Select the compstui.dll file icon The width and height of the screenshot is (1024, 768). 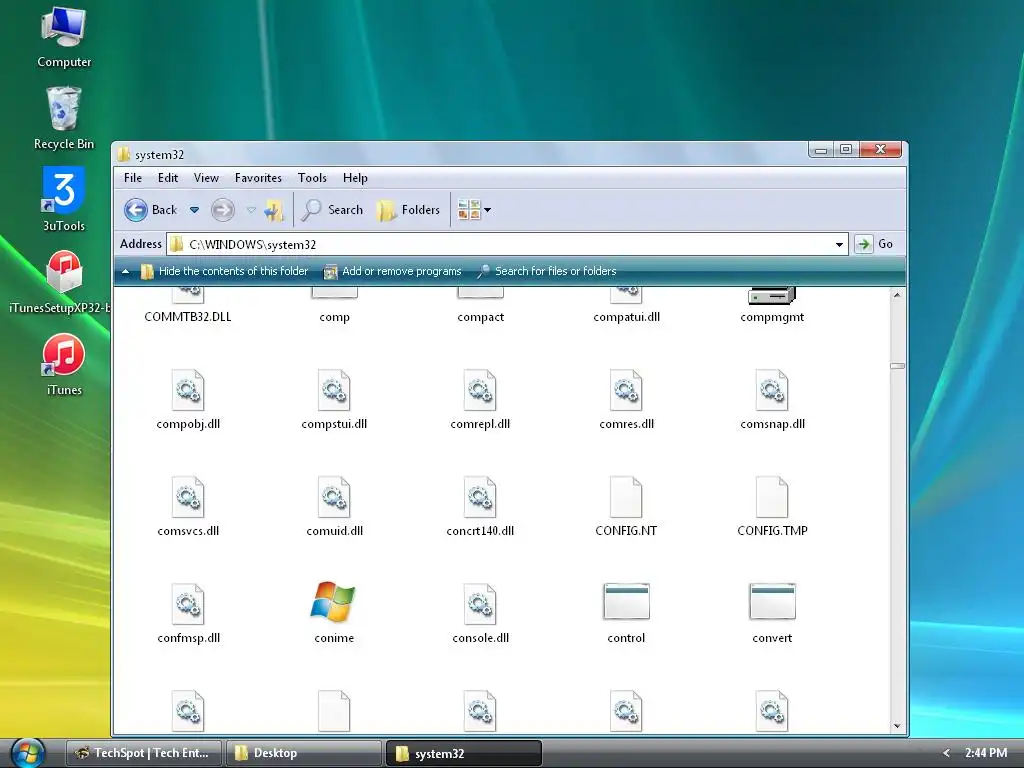coord(334,390)
